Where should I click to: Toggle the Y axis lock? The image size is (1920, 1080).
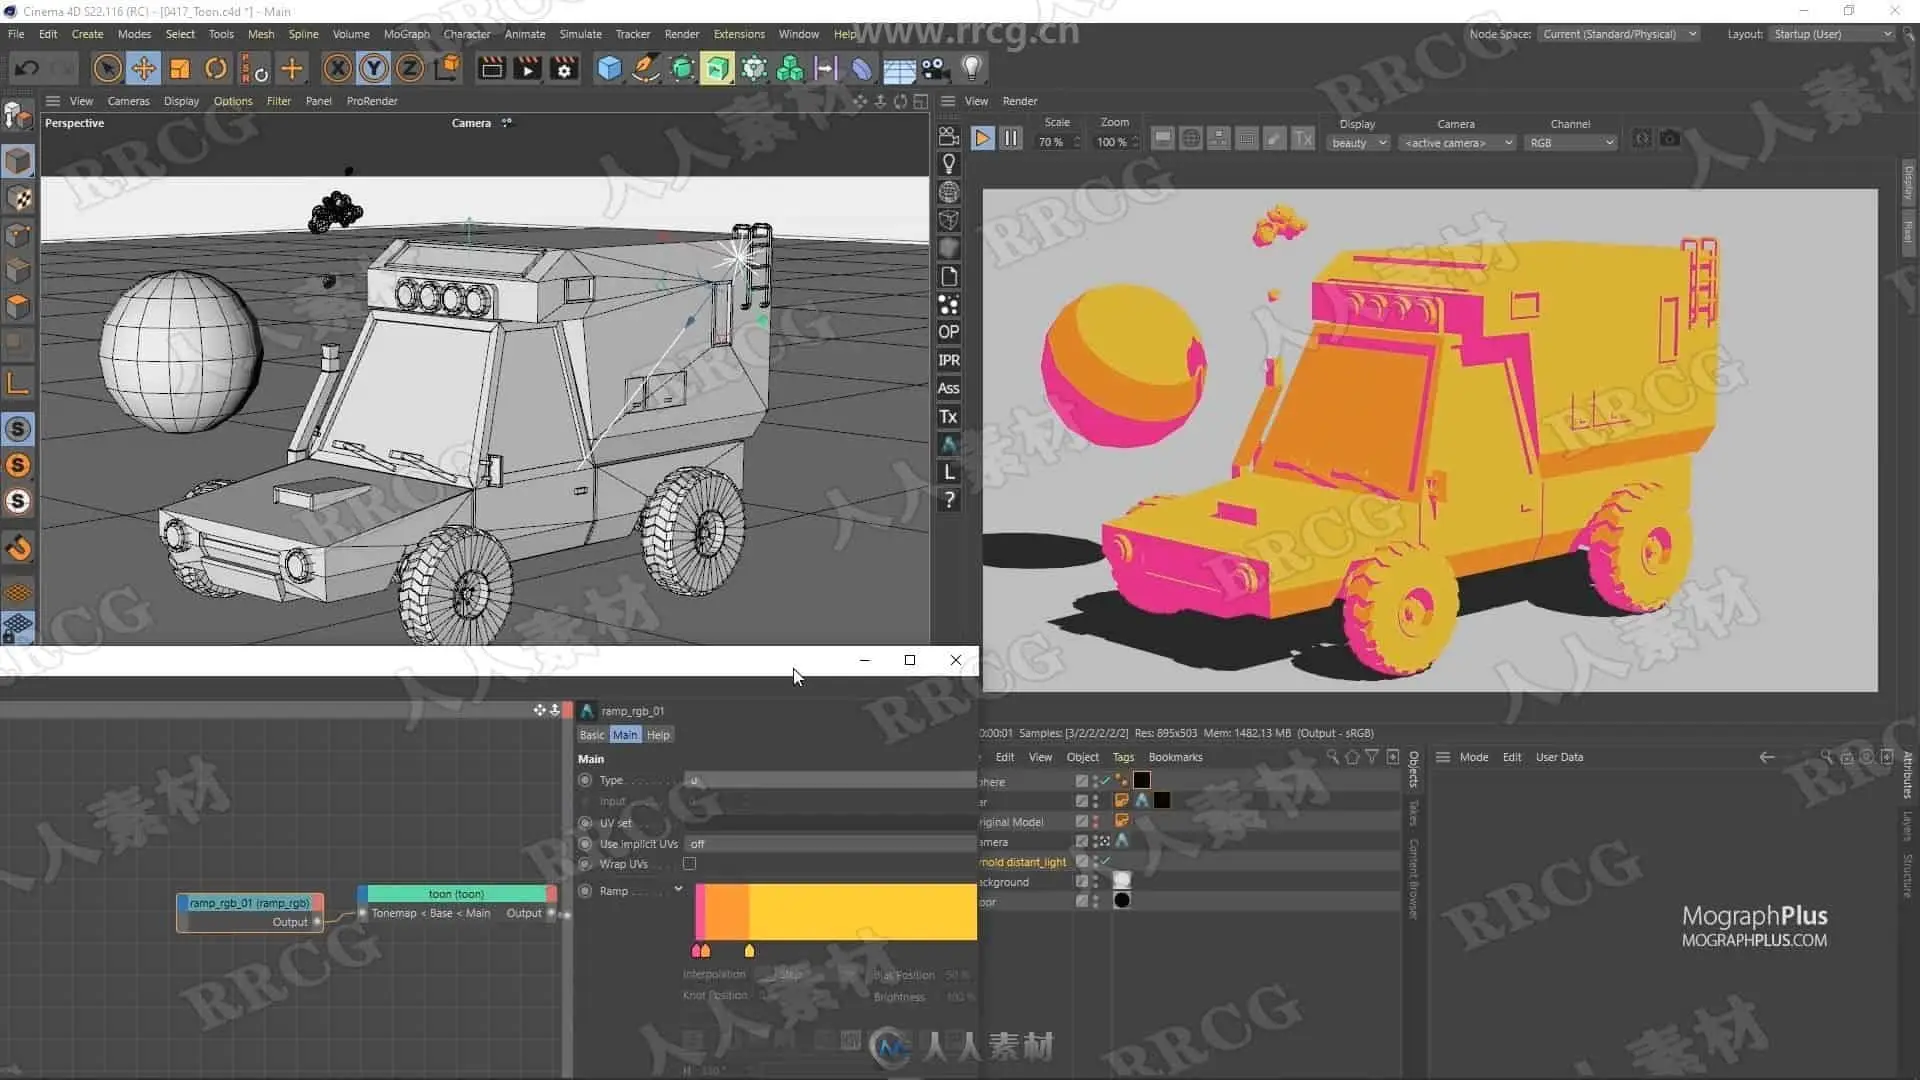click(374, 68)
